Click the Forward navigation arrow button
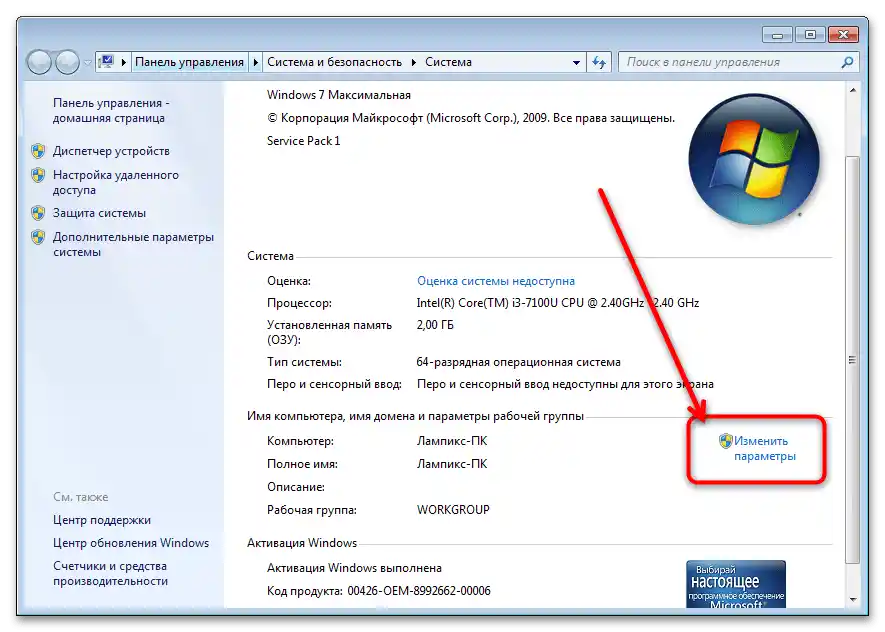 coord(67,62)
